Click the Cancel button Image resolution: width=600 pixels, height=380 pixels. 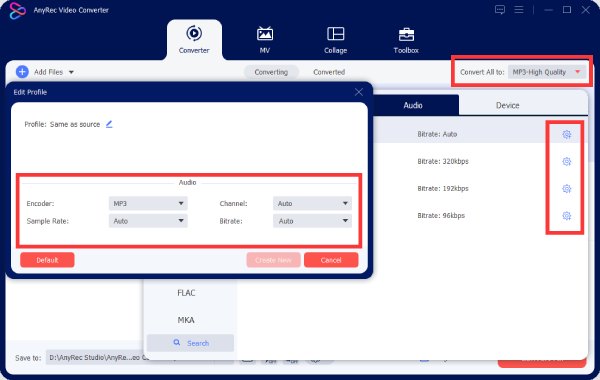tap(331, 260)
